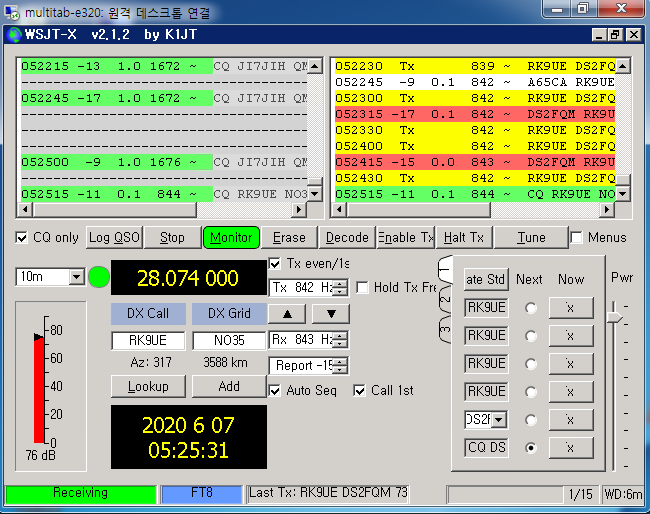This screenshot has width=650, height=514.
Task: Click the FT8 mode status indicator
Action: click(x=201, y=493)
